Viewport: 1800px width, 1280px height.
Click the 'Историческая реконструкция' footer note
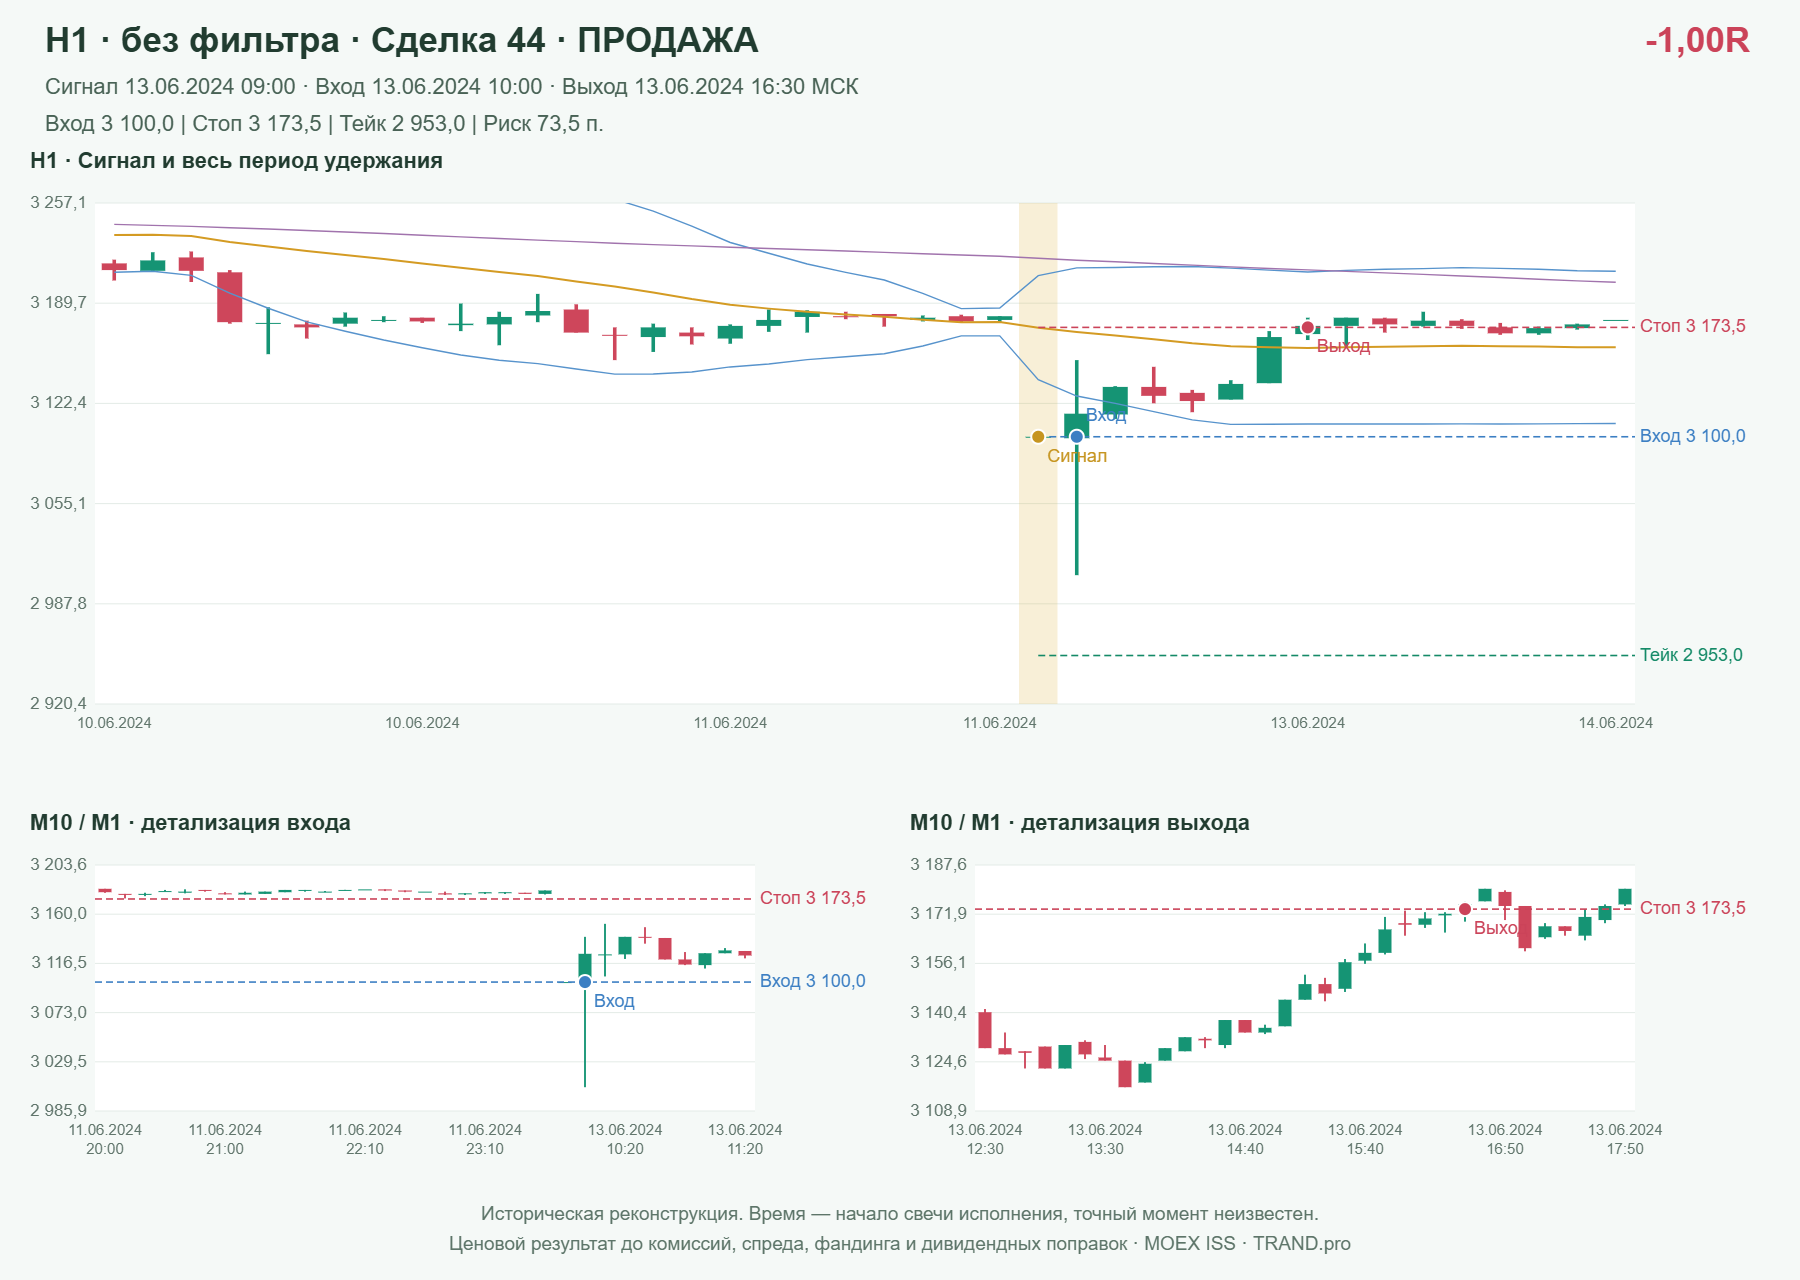pyautogui.click(x=900, y=1214)
